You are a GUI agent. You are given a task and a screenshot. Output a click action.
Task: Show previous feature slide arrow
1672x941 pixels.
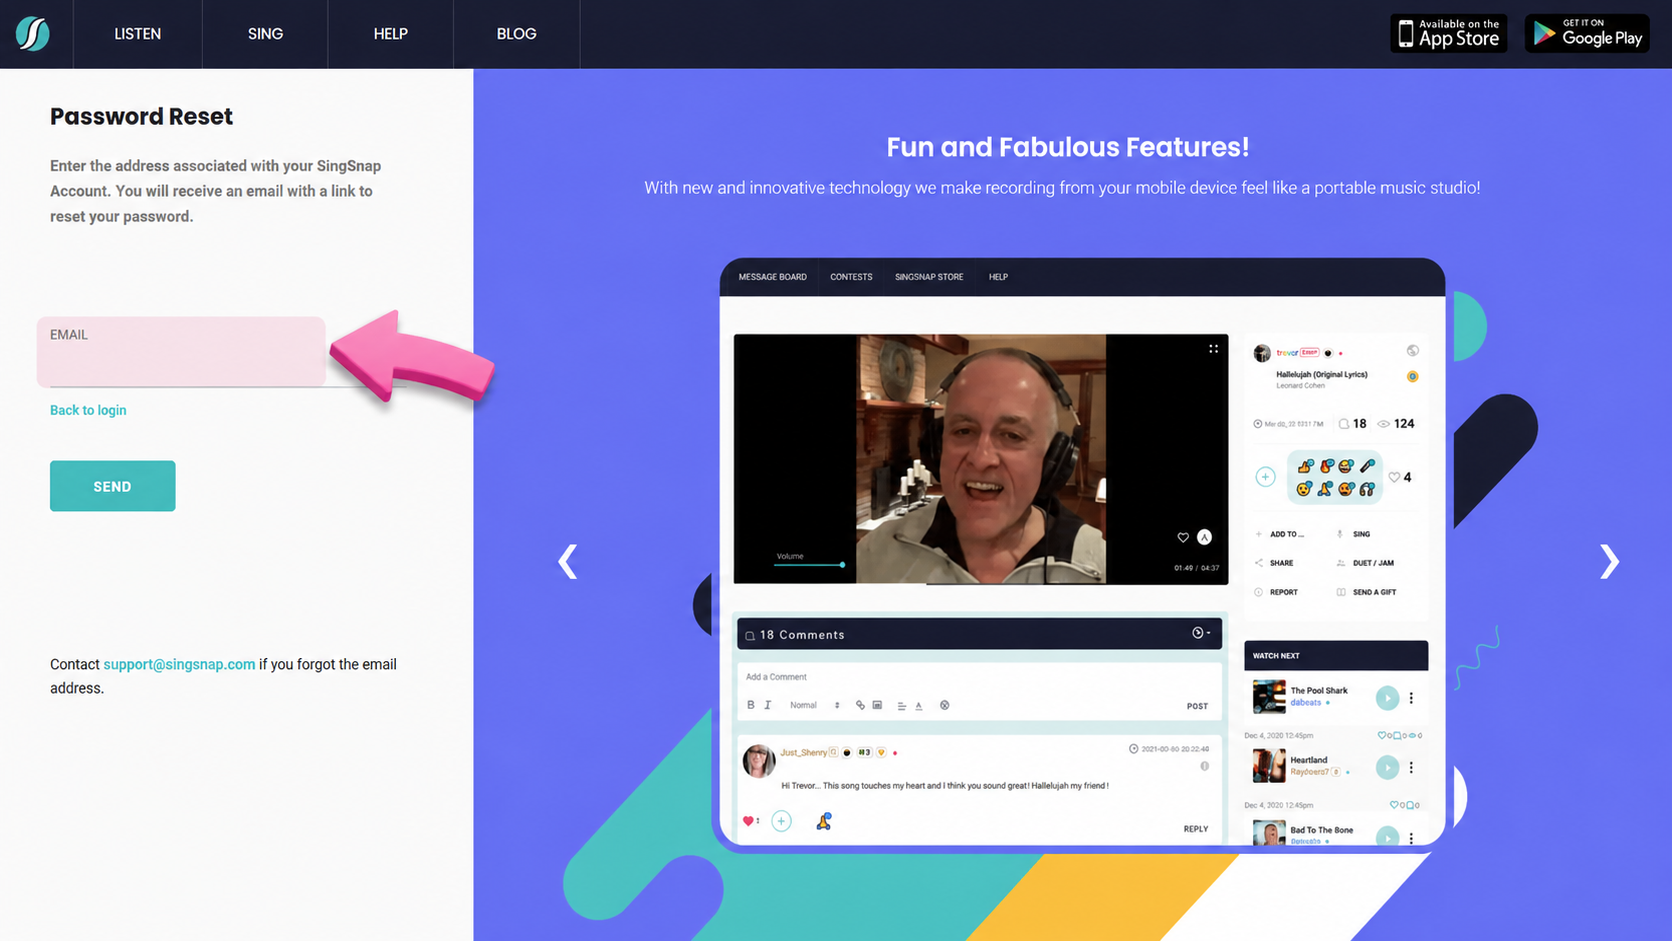(568, 561)
